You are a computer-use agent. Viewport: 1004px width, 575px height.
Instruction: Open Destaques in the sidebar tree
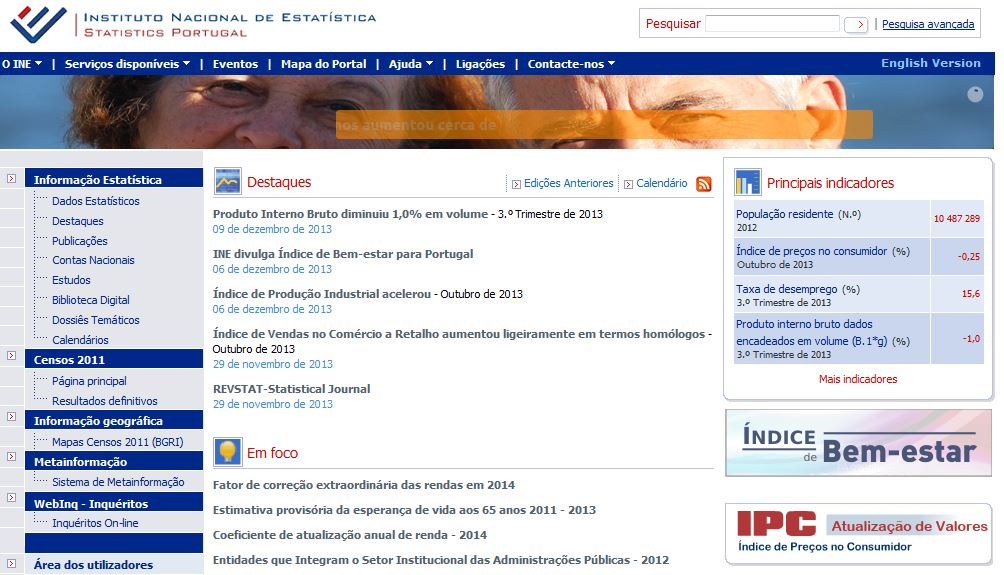click(77, 221)
